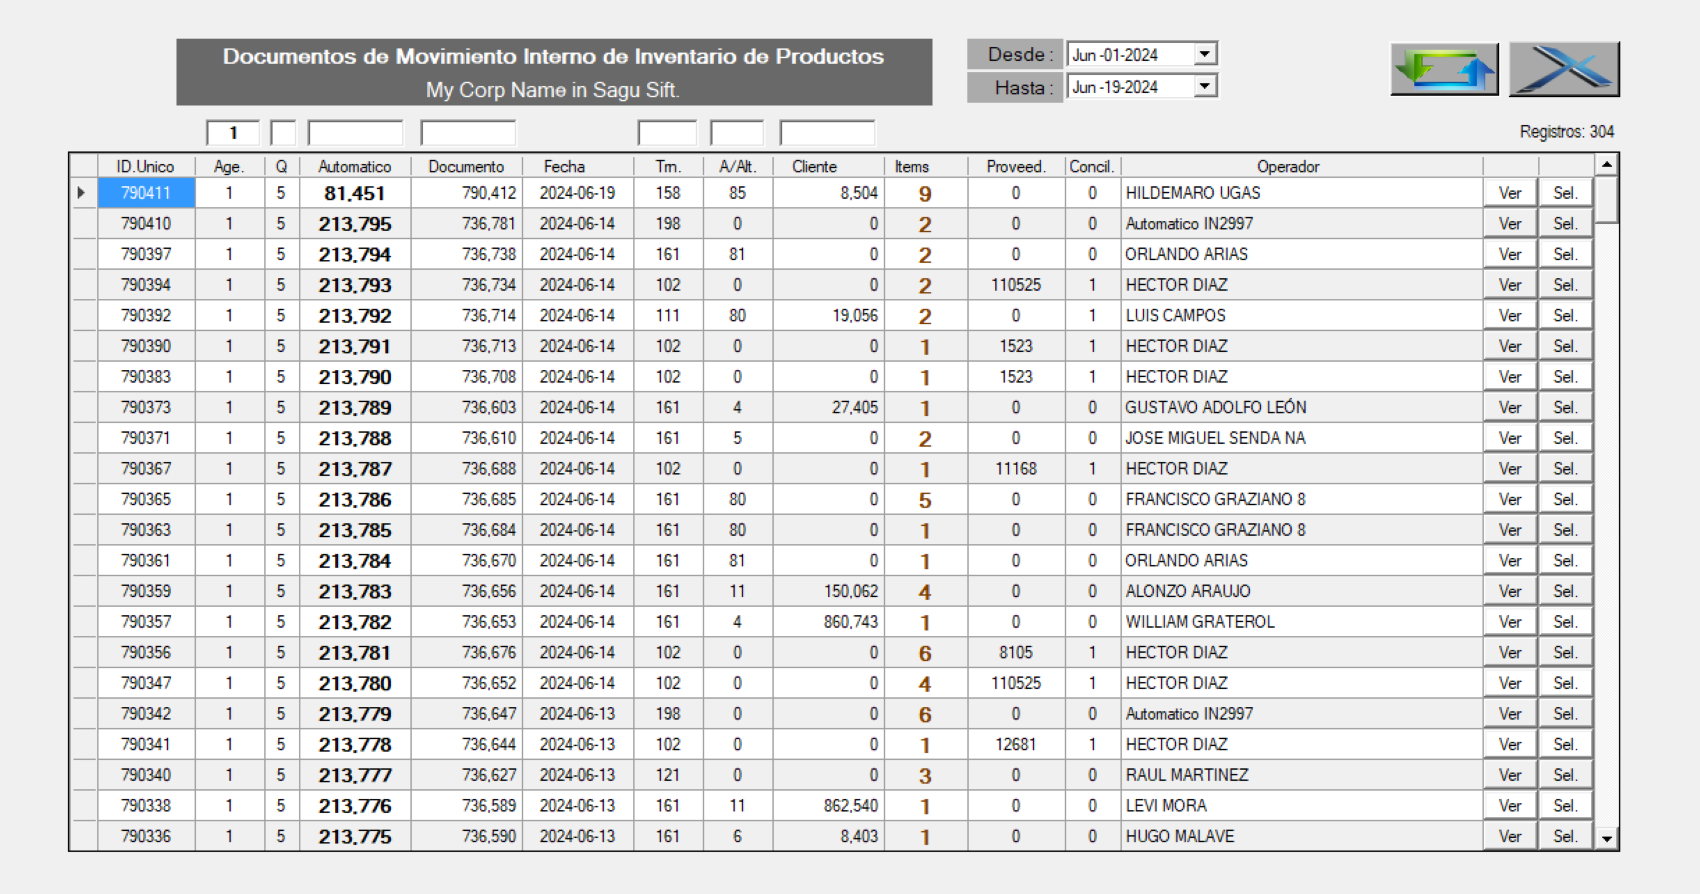This screenshot has height=894, width=1700.
Task: Click the Age. filter field containing 1
Action: (233, 133)
